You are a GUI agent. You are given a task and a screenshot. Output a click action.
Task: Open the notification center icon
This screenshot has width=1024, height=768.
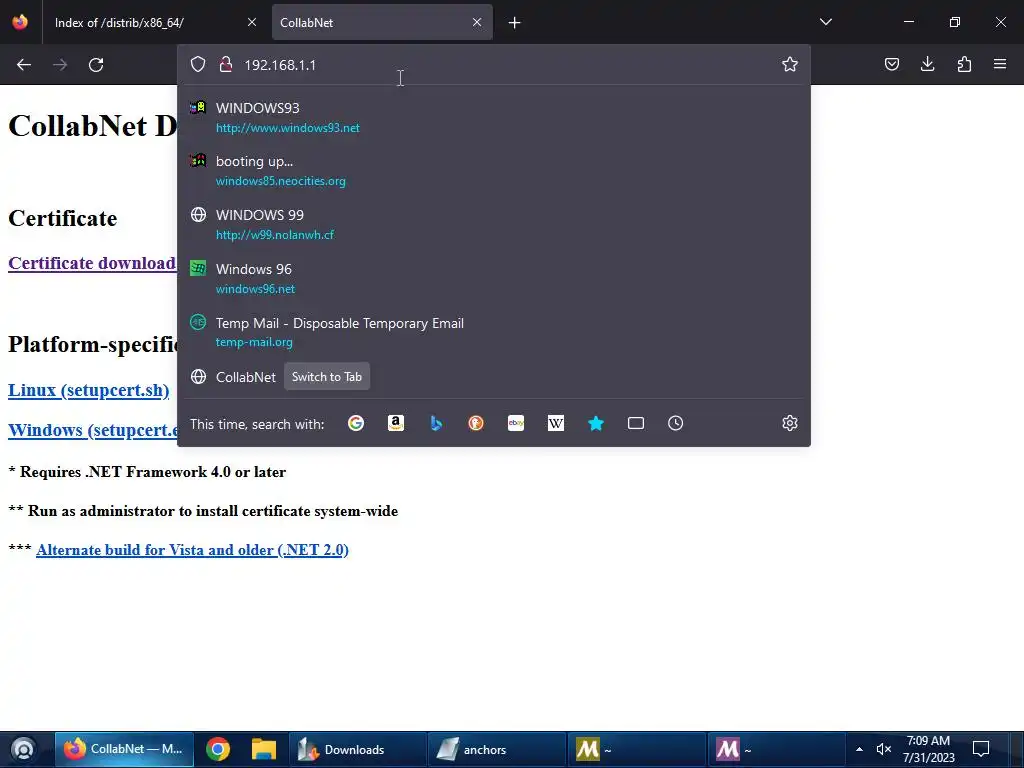981,749
